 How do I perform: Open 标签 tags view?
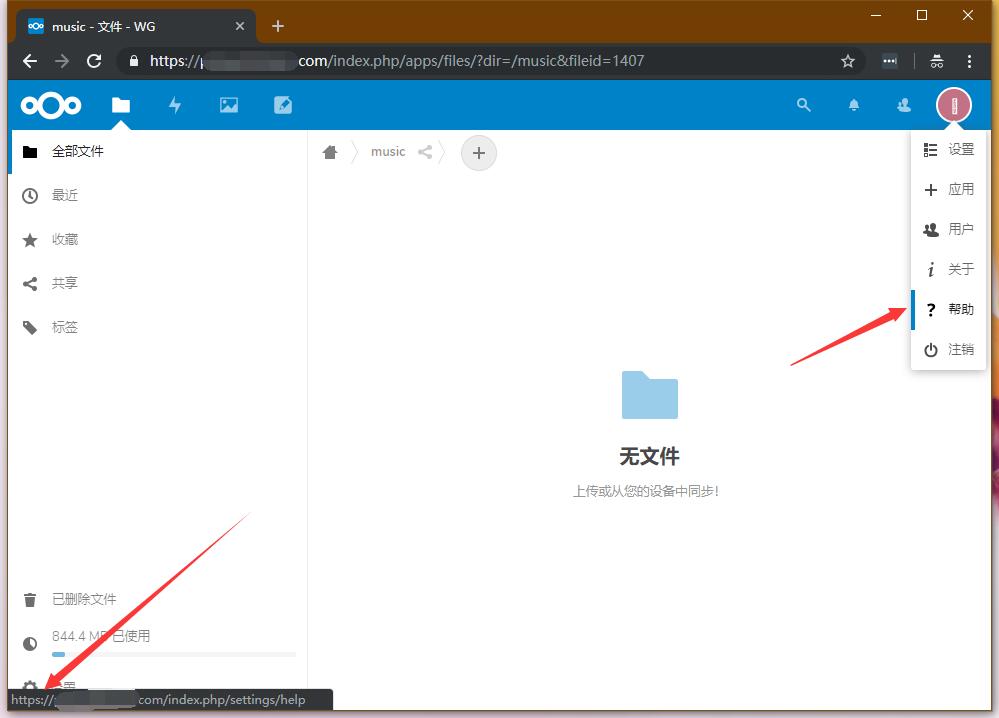pos(158,327)
